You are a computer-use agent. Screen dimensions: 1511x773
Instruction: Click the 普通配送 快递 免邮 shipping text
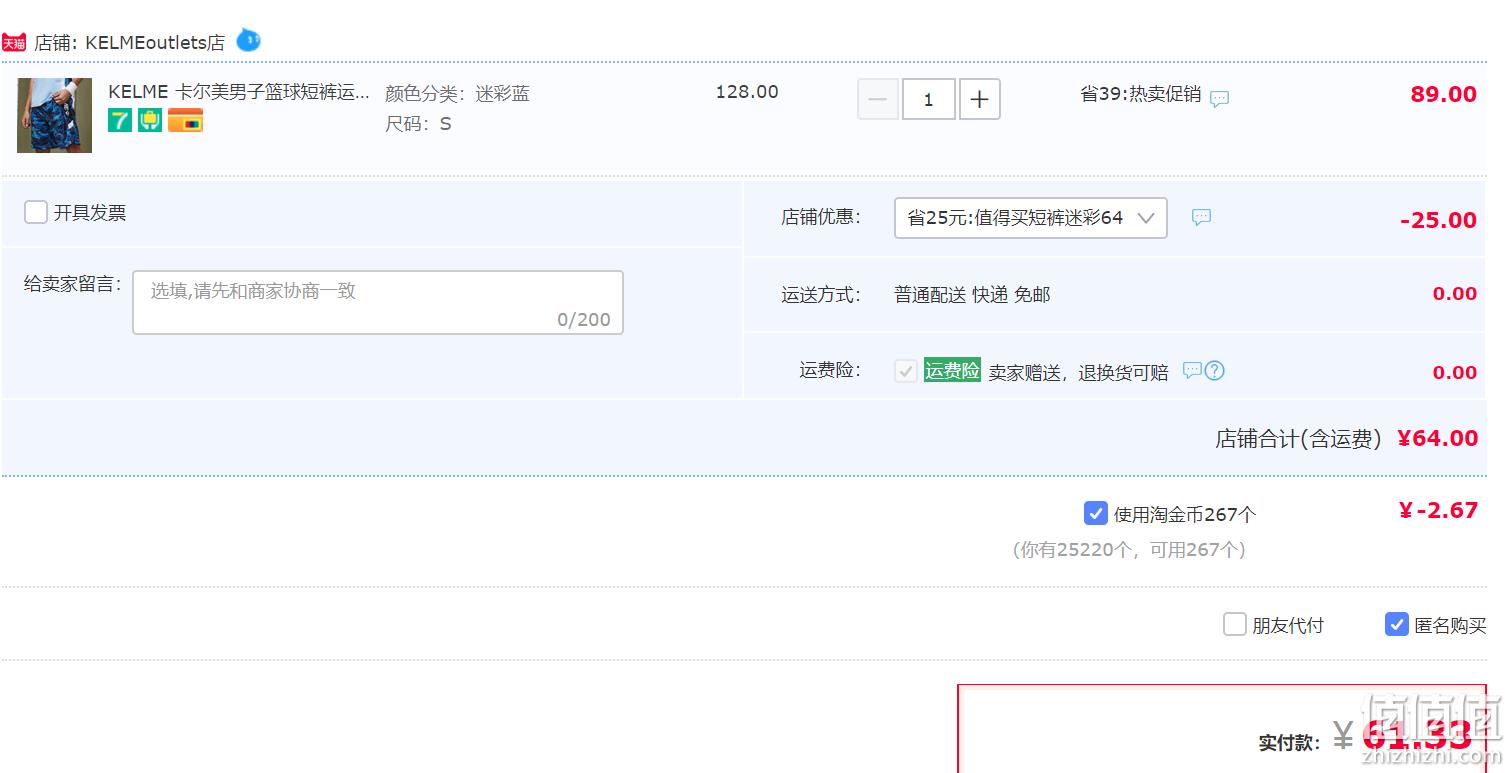click(972, 295)
